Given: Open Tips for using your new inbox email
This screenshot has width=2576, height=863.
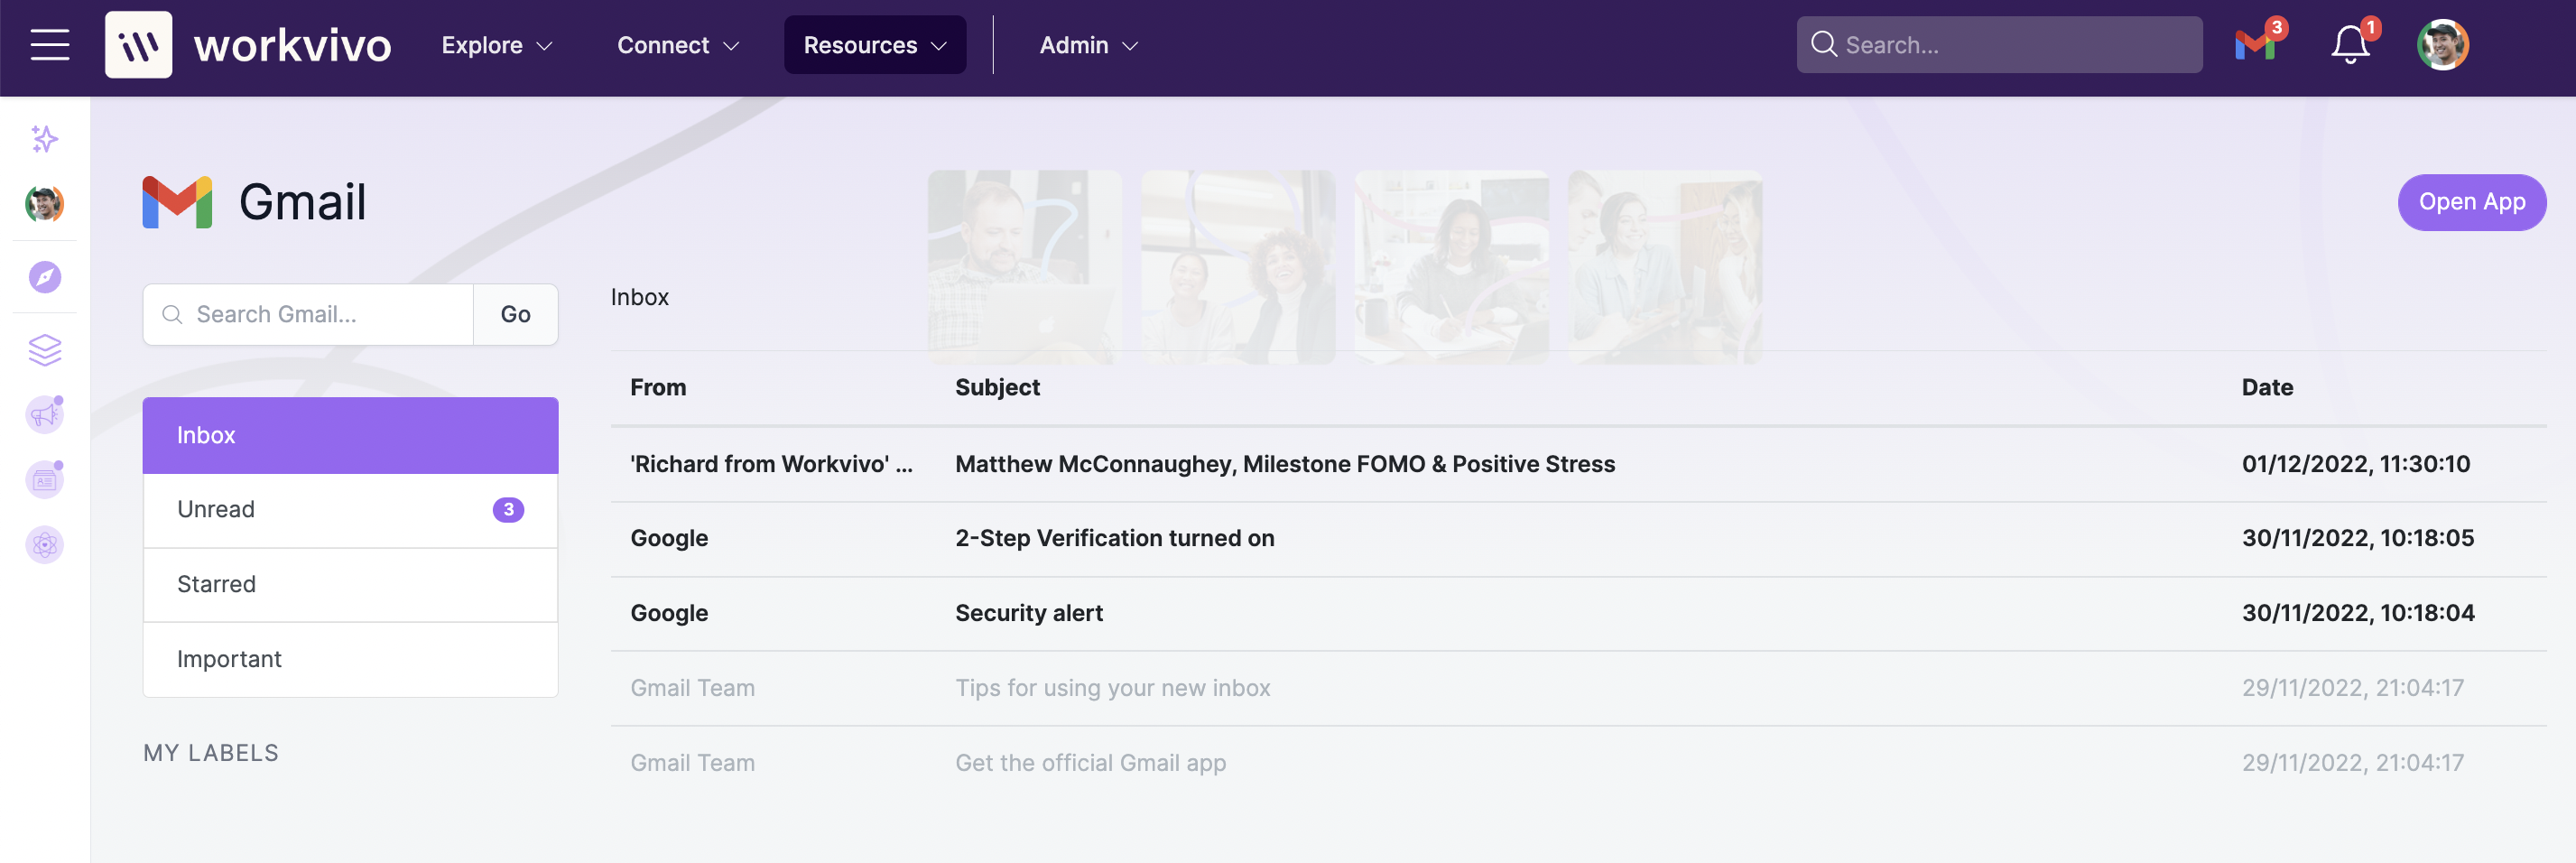Looking at the screenshot, I should tap(1578, 689).
